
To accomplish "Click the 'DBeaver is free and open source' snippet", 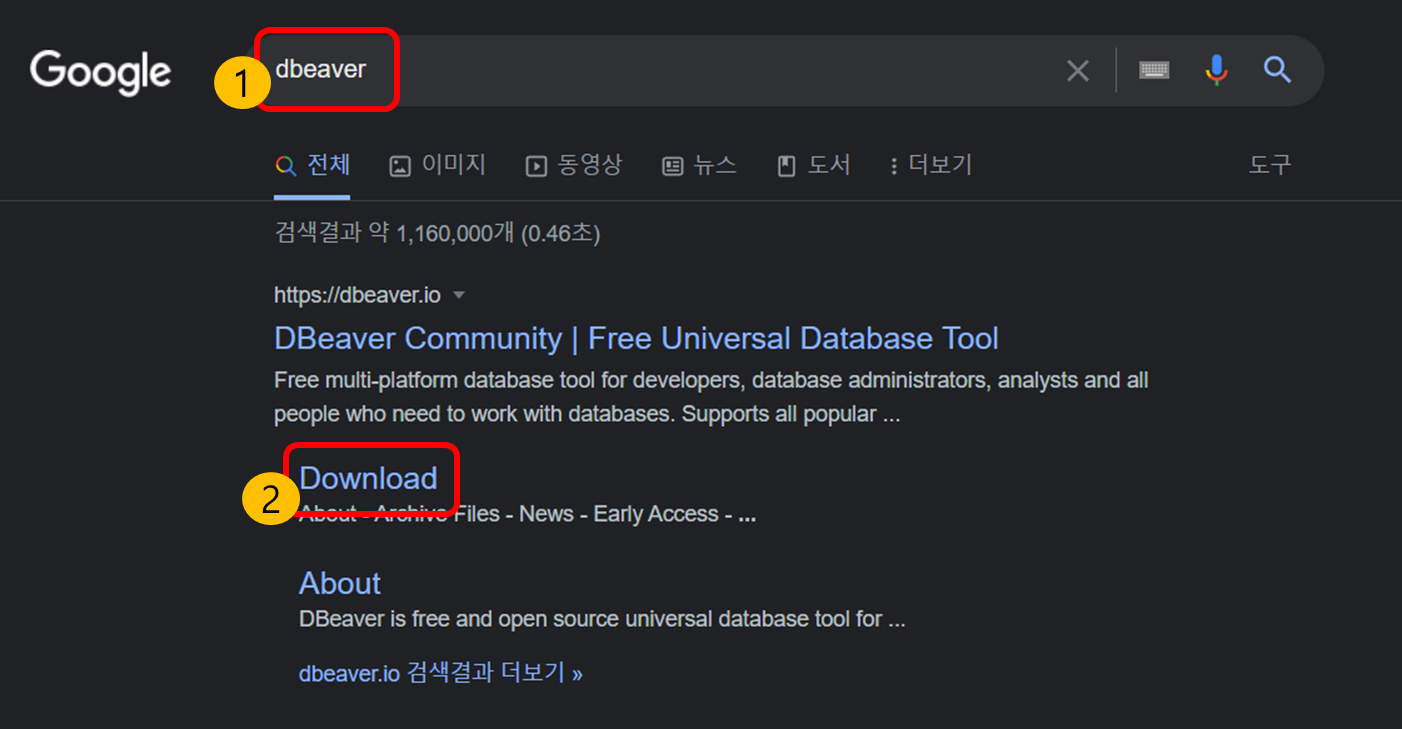I will pyautogui.click(x=602, y=619).
